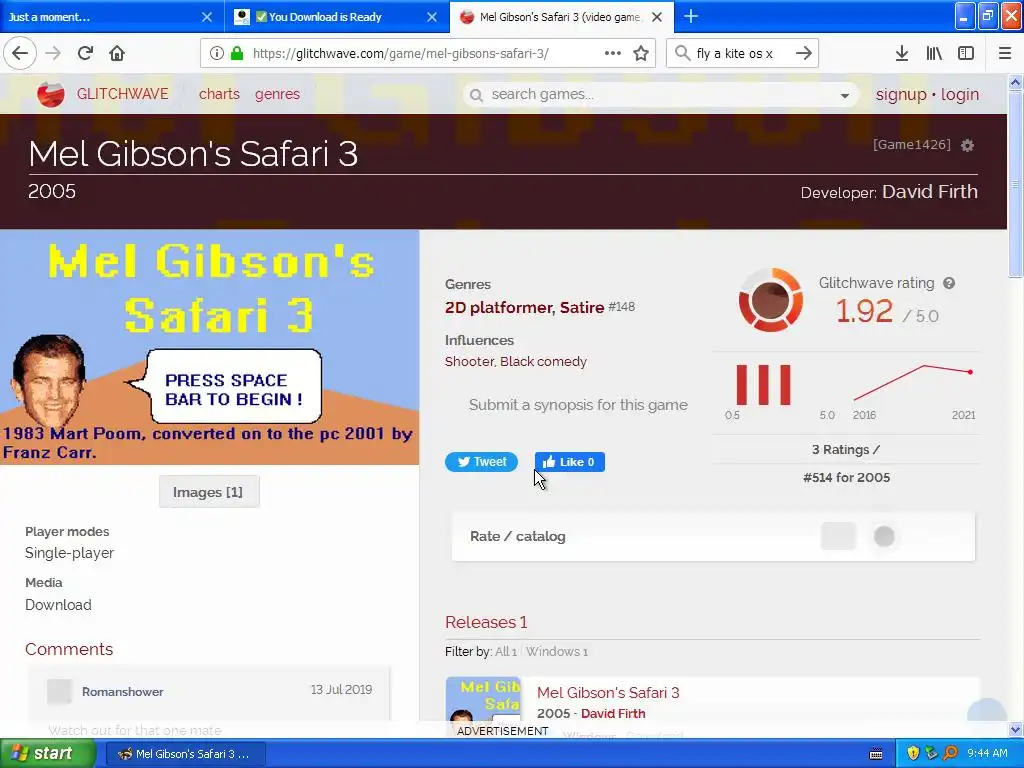This screenshot has width=1024, height=768.
Task: Click the rating distribution bar chart
Action: click(763, 385)
